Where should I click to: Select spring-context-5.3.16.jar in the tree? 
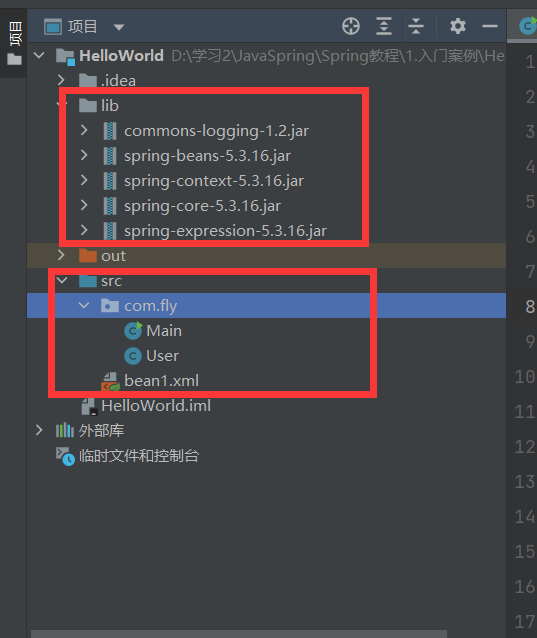pos(214,181)
